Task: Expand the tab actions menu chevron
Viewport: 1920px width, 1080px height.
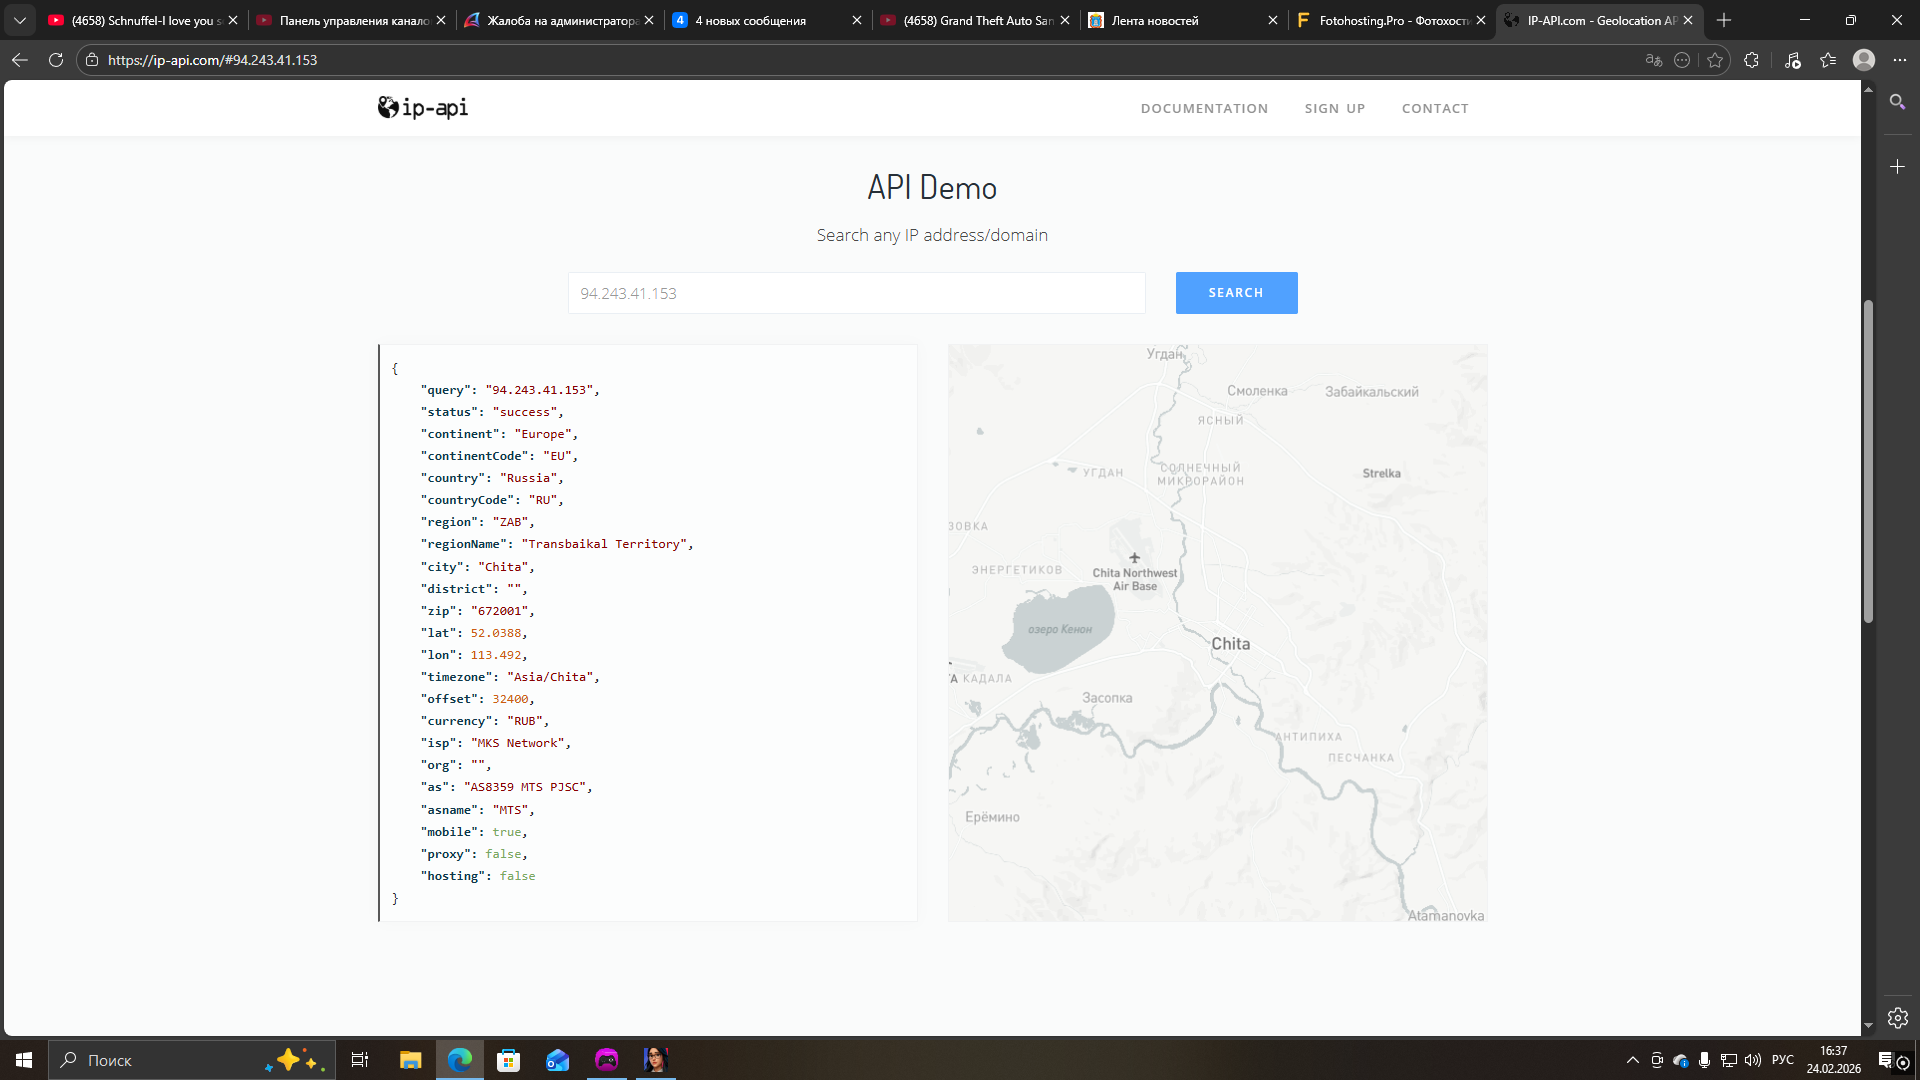Action: click(x=20, y=20)
